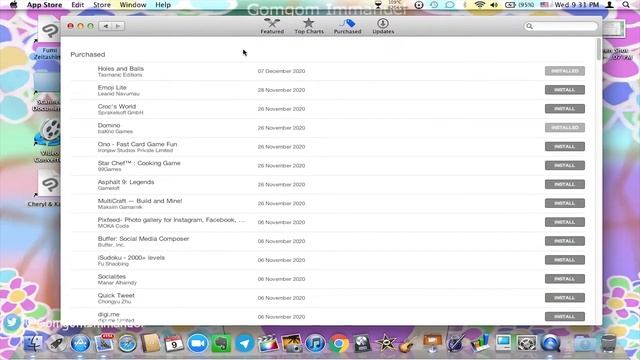Open the App Store menu
The height and width of the screenshot is (360, 640).
(44, 5)
